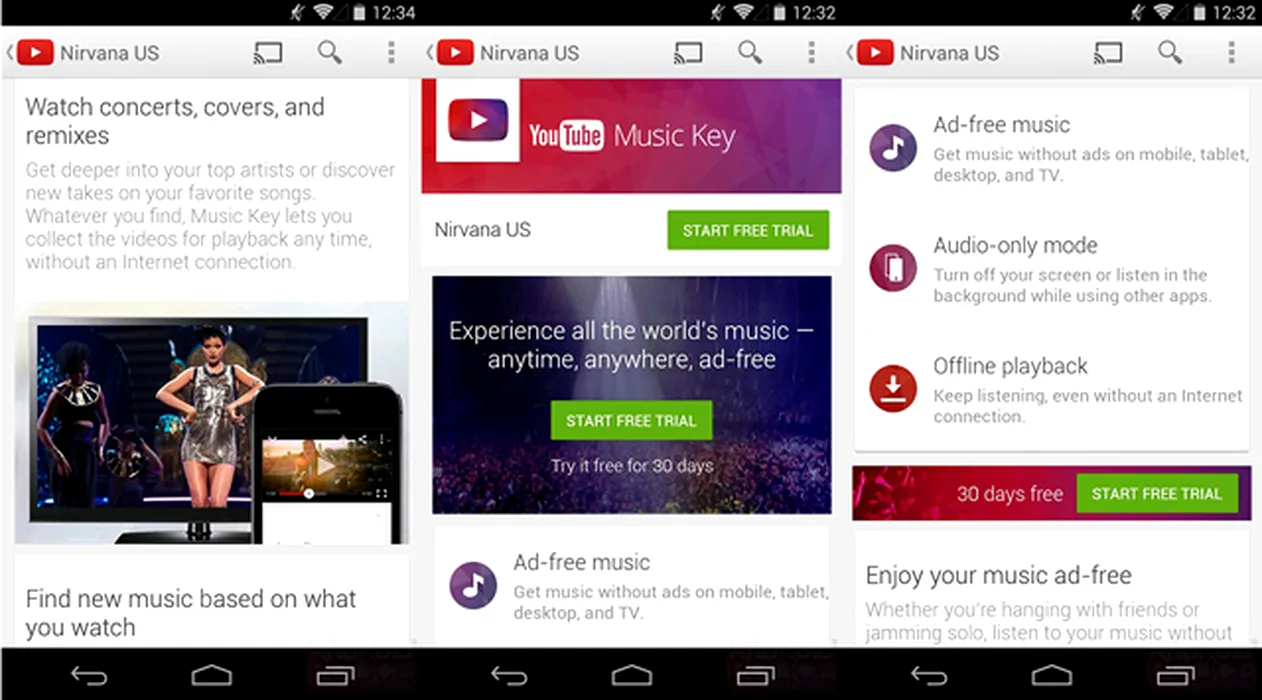Tap Android Home button in the right screen
Image resolution: width=1262 pixels, height=700 pixels.
[1051, 677]
